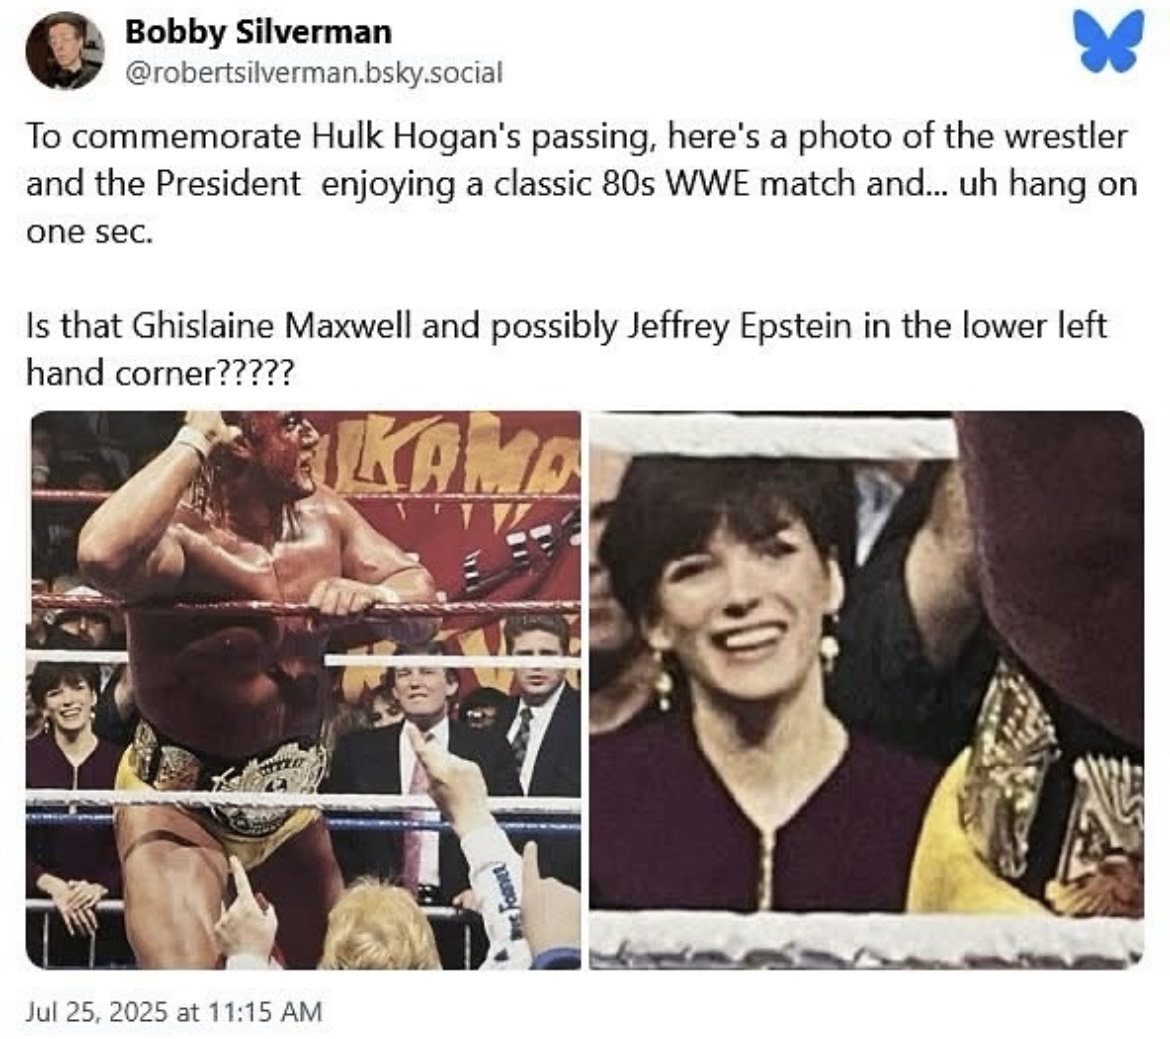1170x1039 pixels.
Task: Click the pearl earring in right photo
Action: (829, 652)
